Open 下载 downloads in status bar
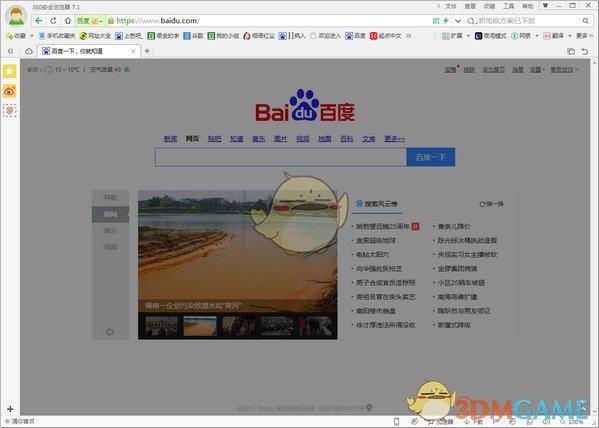599x428 pixels. tap(473, 422)
